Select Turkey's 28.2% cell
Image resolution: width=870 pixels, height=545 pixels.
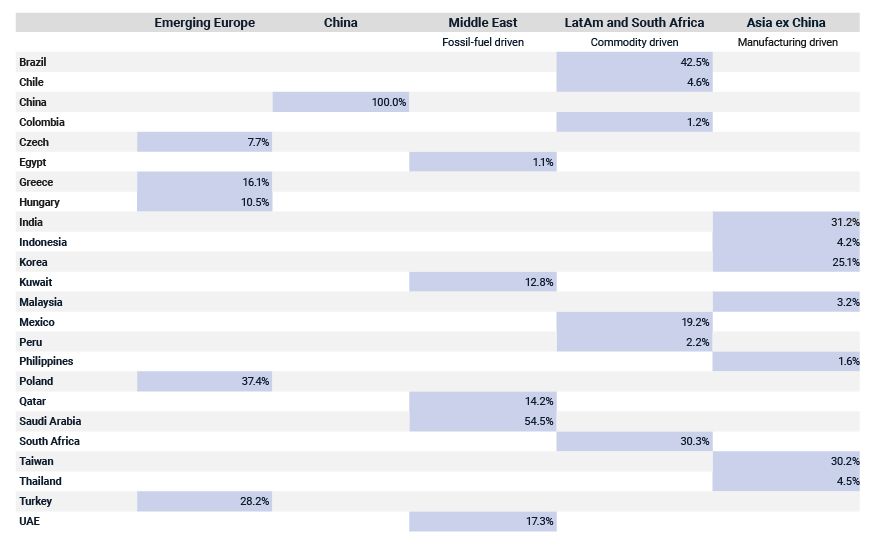(205, 501)
